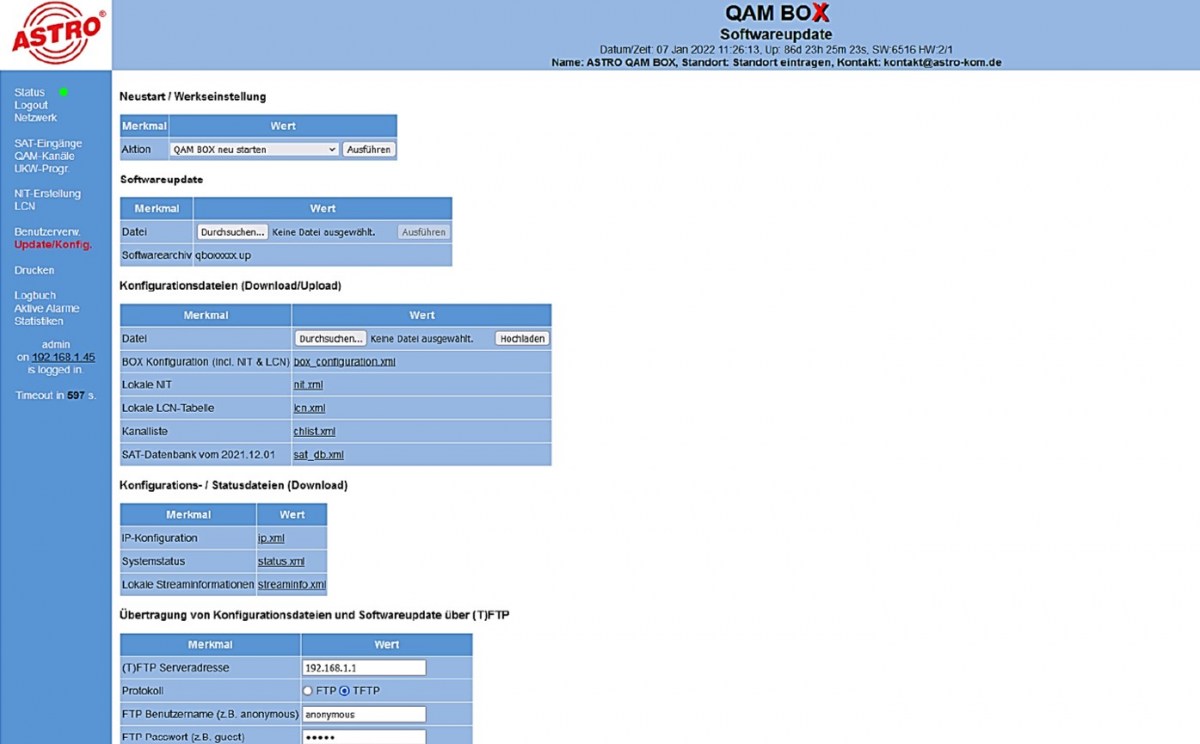Go to Benutzerverw. page
Screen dimensions: 1200x744
pyautogui.click(x=47, y=232)
